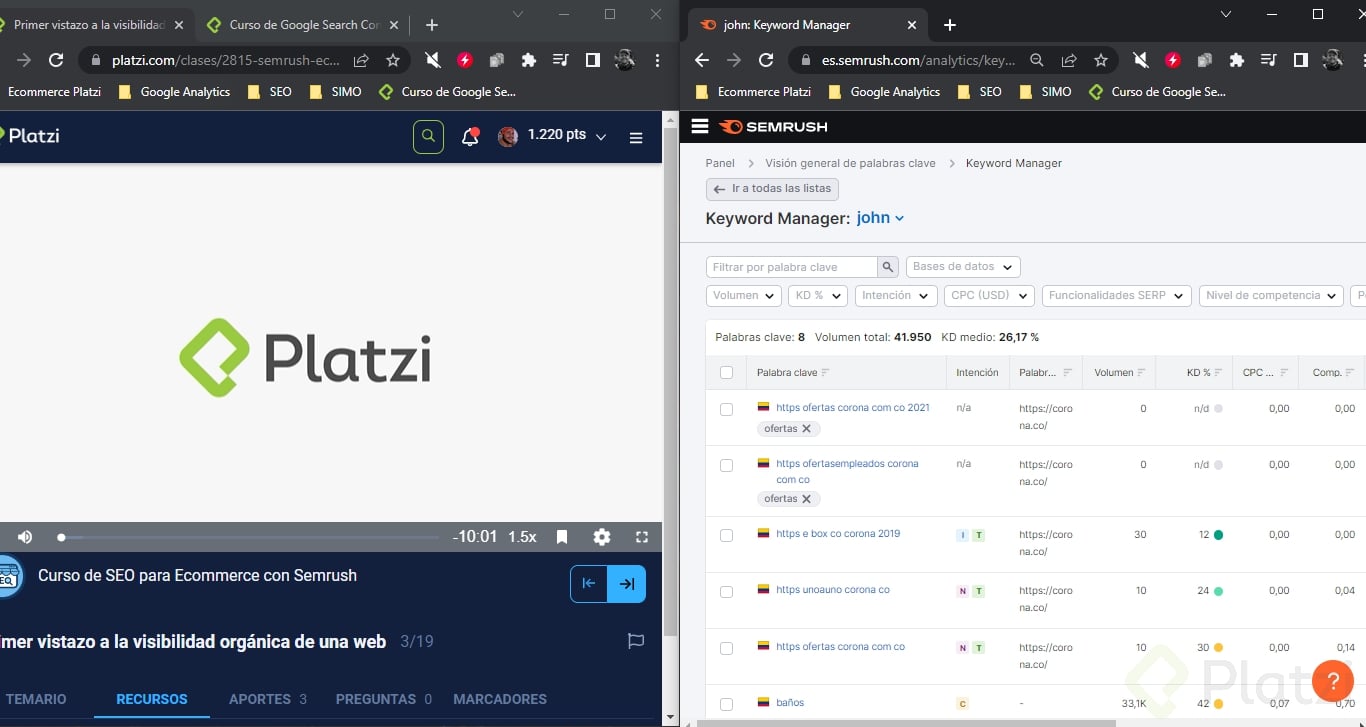This screenshot has height=727, width=1366.
Task: Open the extensions puzzle in the Semrush window
Action: point(1237,60)
